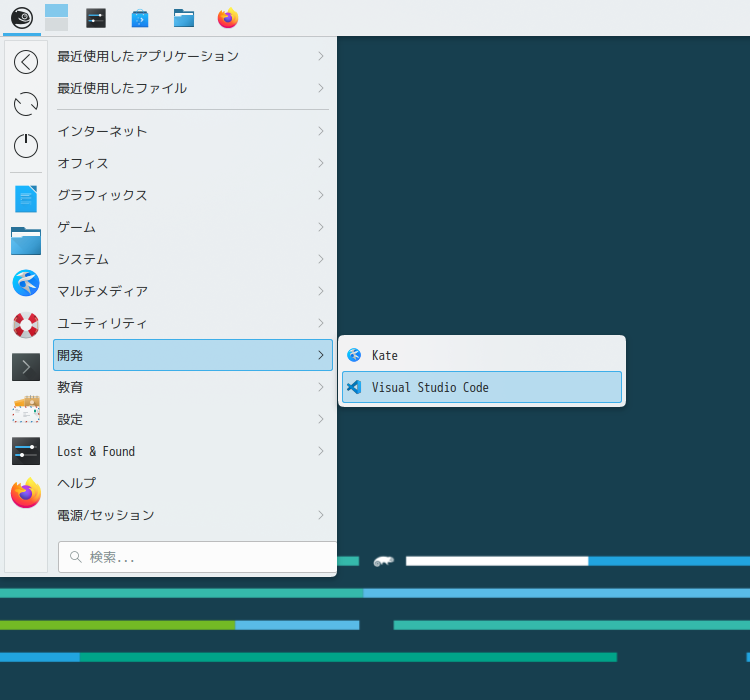Screen dimensions: 750x700
Task: Select the ゲーム category
Action: pos(193,227)
